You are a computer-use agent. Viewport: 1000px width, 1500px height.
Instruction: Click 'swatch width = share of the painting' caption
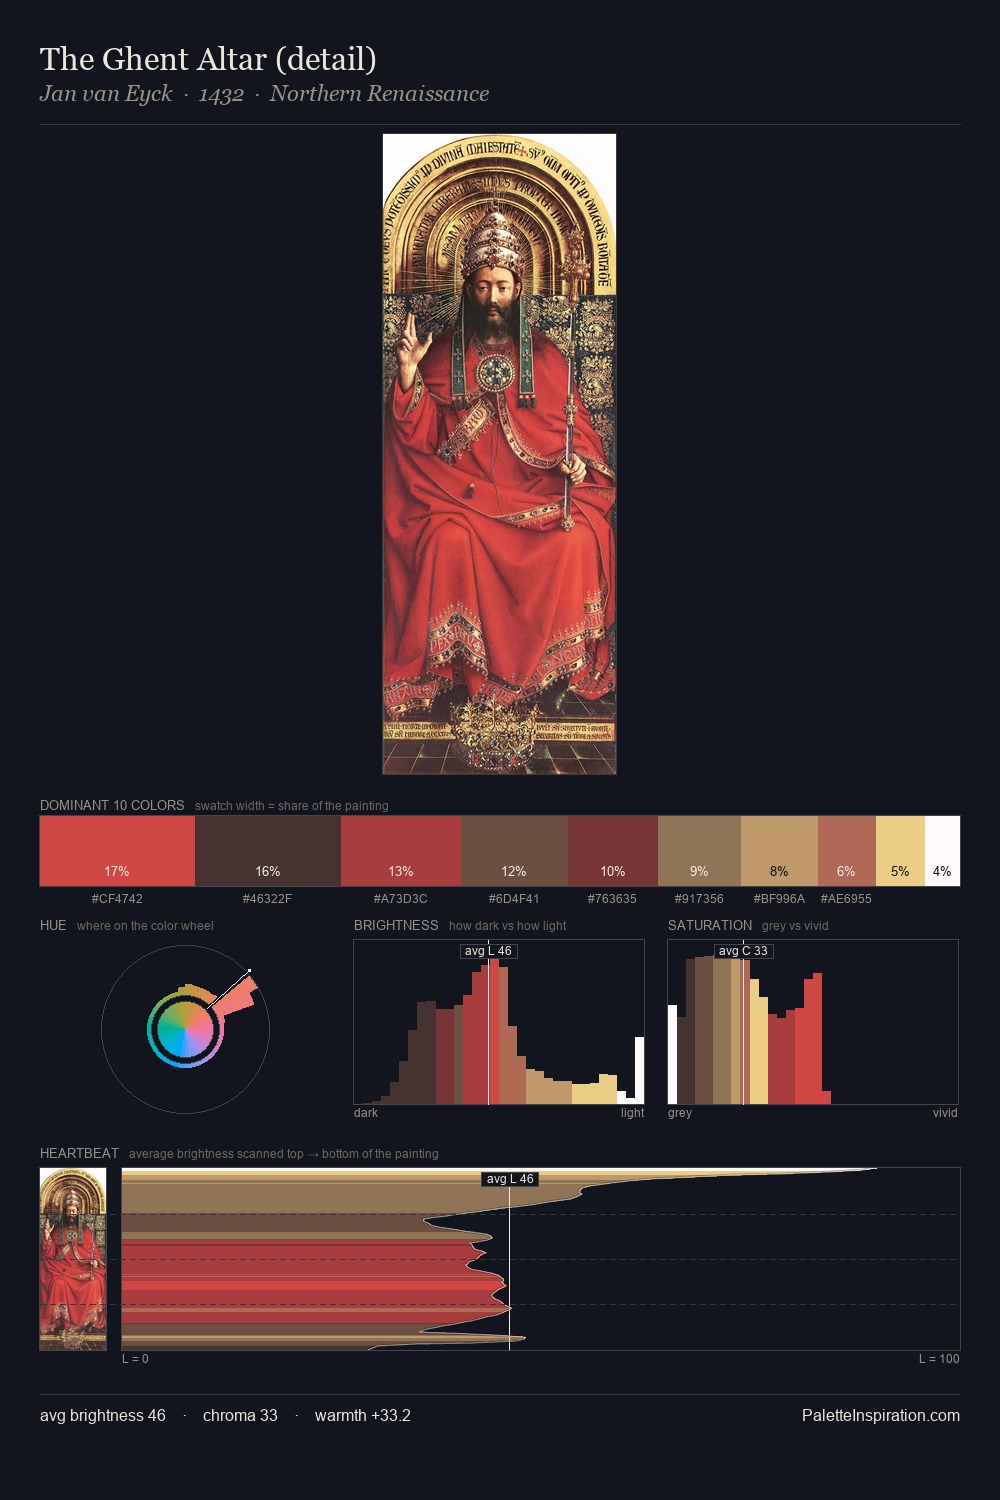point(292,806)
